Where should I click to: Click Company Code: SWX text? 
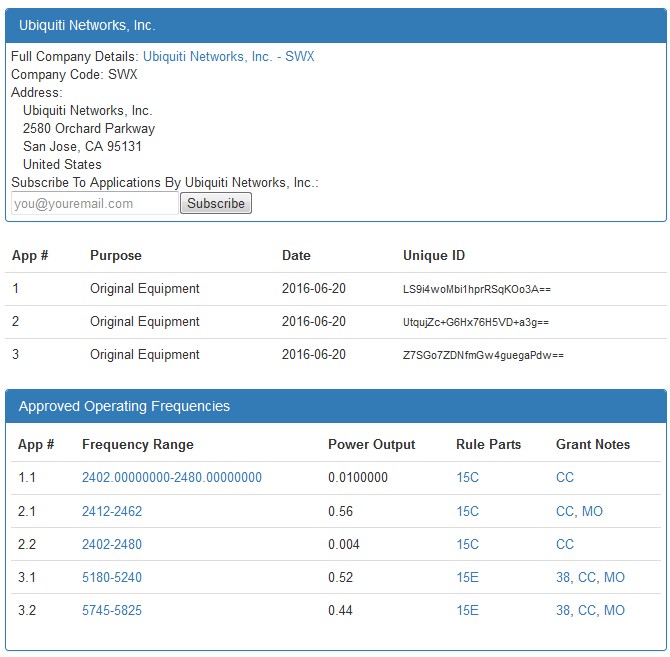click(74, 74)
